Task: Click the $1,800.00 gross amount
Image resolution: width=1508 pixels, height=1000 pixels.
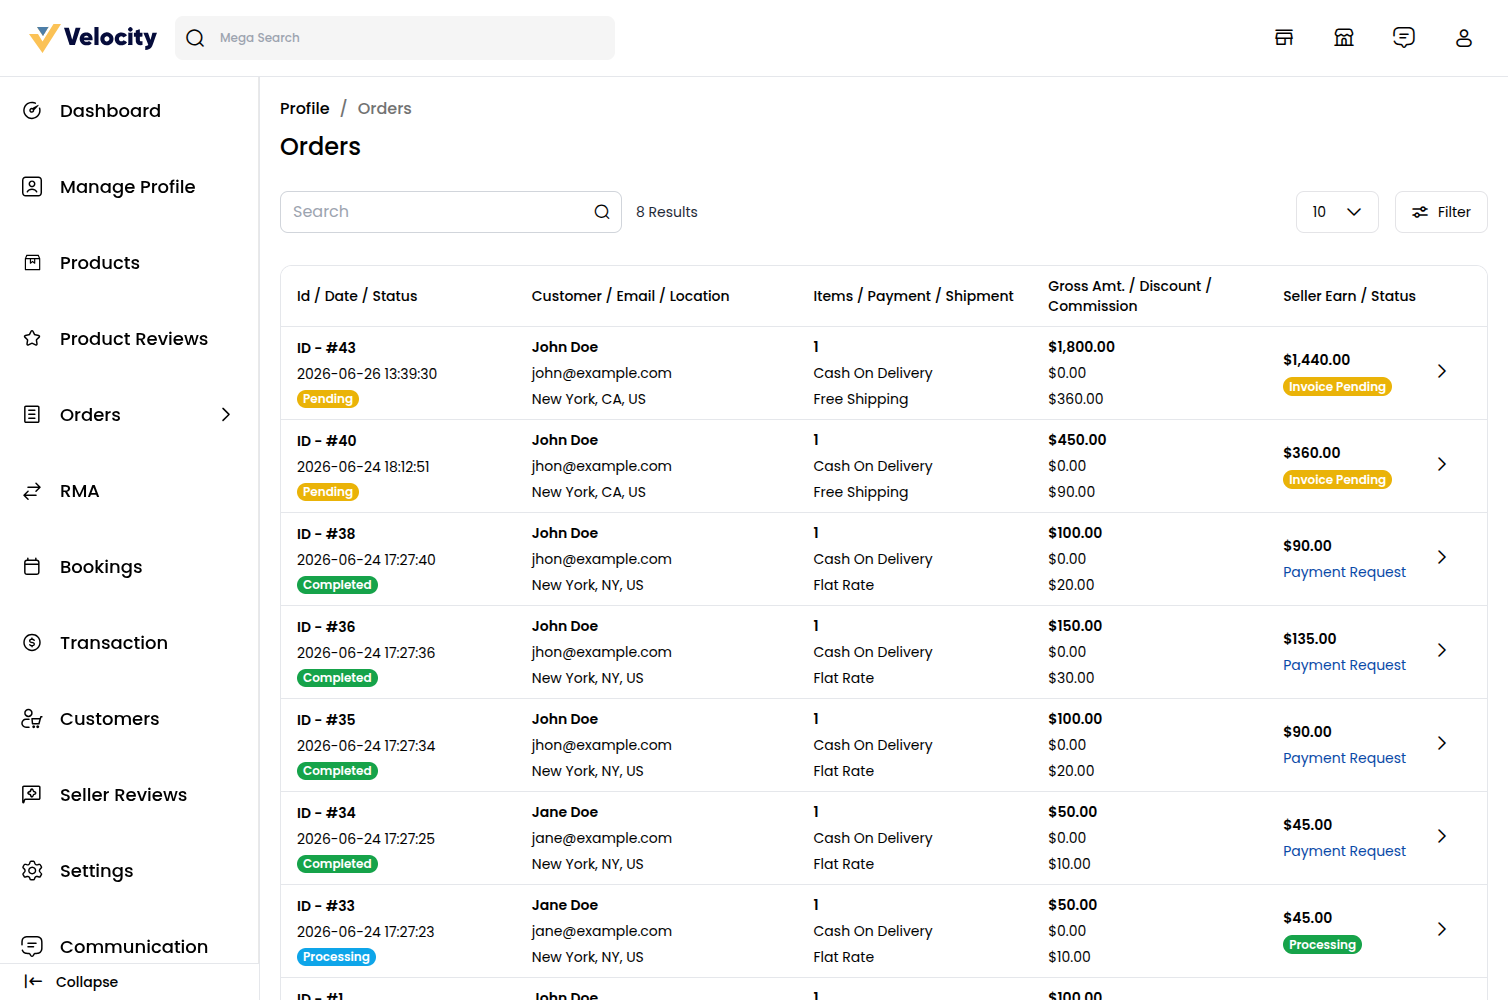Action: coord(1081,347)
